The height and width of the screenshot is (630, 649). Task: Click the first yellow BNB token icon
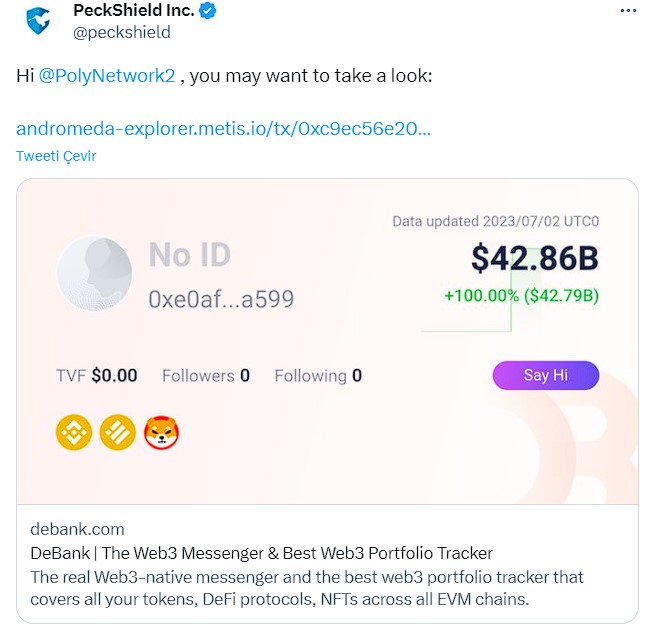click(x=72, y=433)
